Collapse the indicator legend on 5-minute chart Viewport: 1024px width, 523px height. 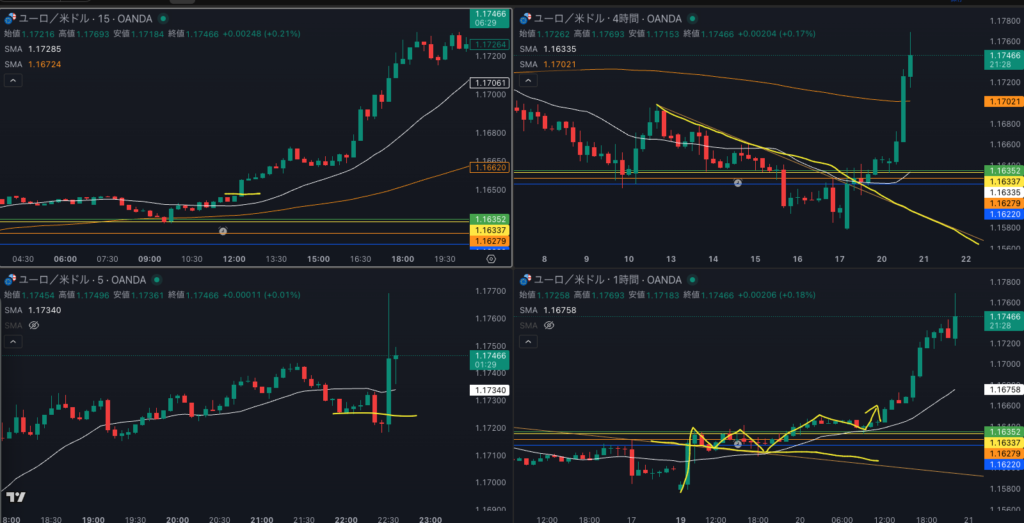[x=14, y=342]
